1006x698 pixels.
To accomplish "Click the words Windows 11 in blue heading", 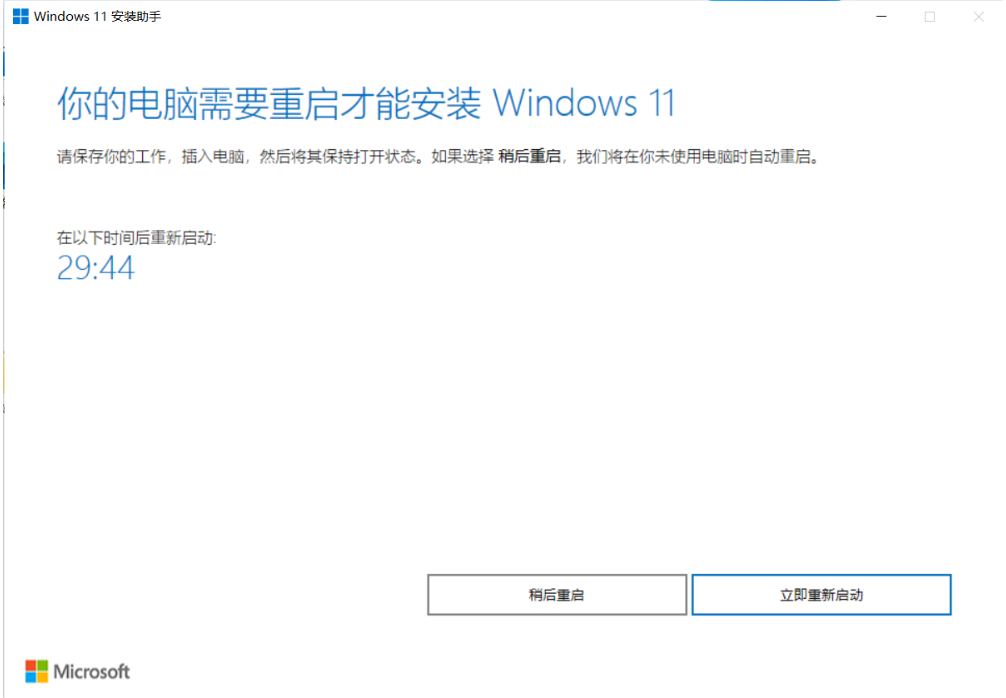I will pyautogui.click(x=584, y=103).
